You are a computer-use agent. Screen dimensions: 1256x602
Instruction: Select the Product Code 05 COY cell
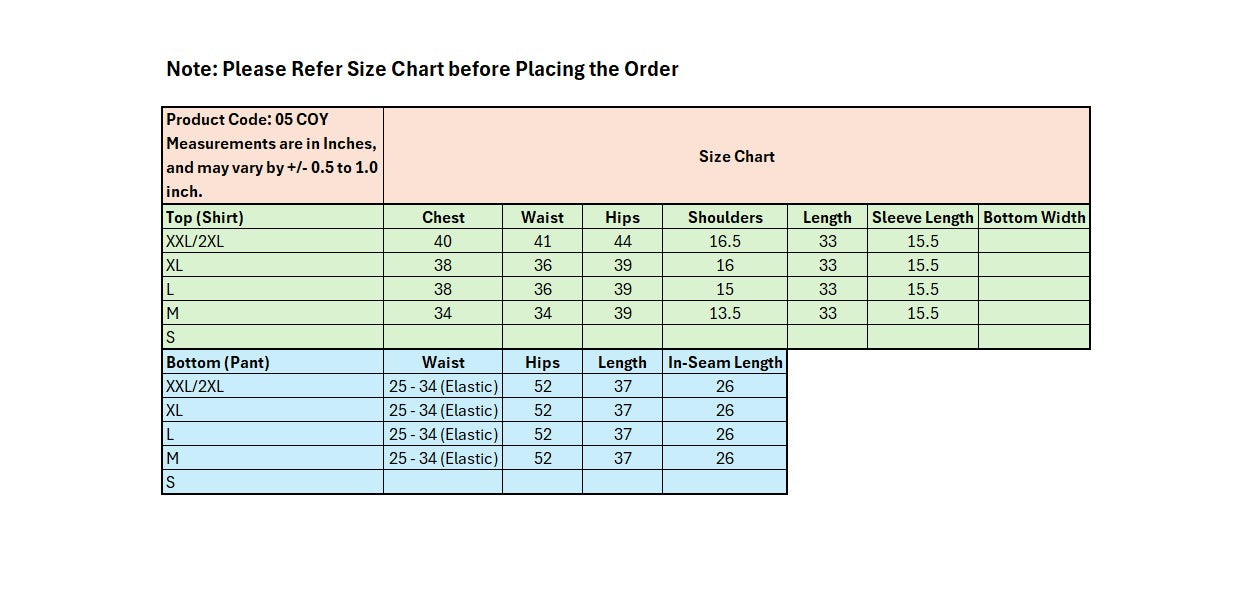coord(272,155)
